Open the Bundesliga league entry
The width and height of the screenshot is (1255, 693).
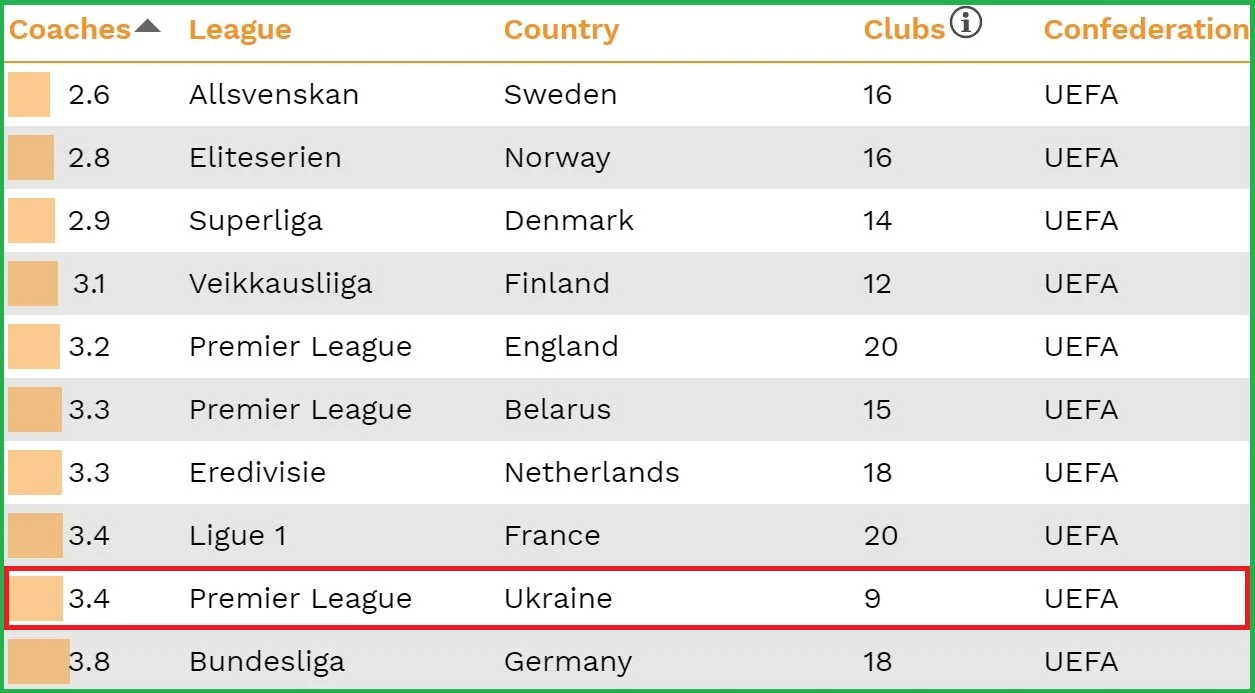point(267,662)
